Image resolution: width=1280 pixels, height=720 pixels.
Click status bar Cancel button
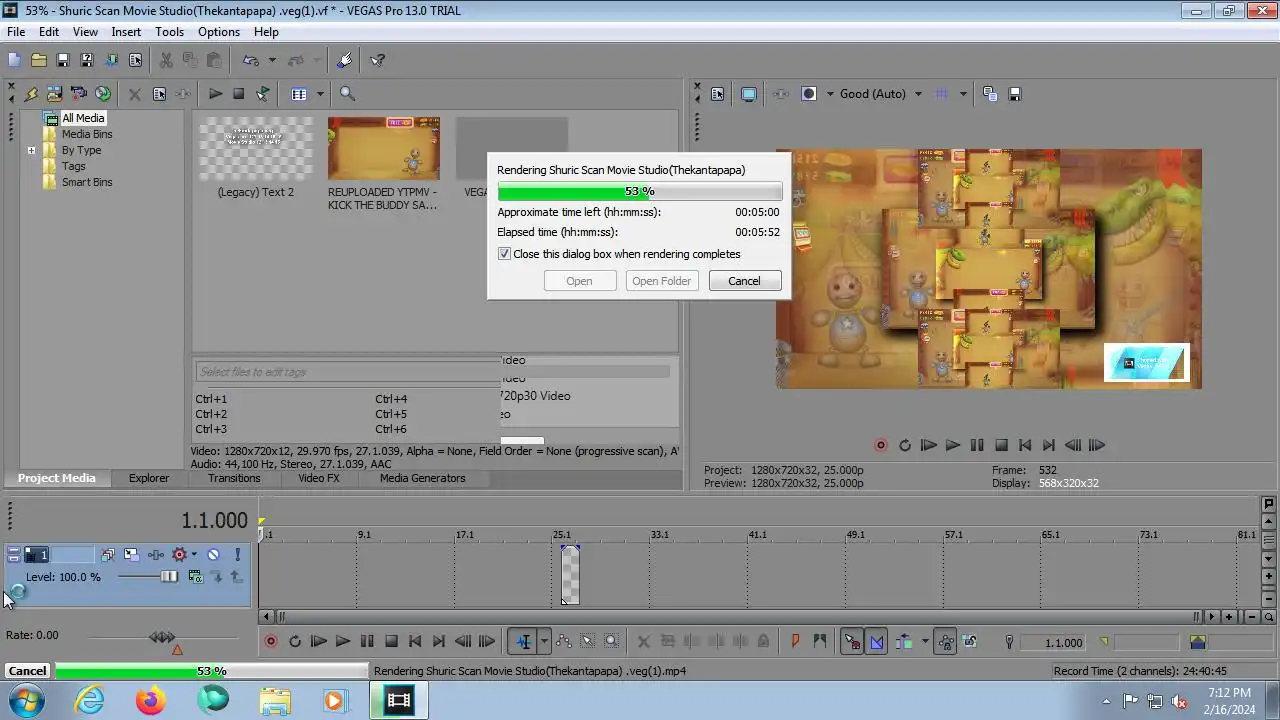point(27,671)
